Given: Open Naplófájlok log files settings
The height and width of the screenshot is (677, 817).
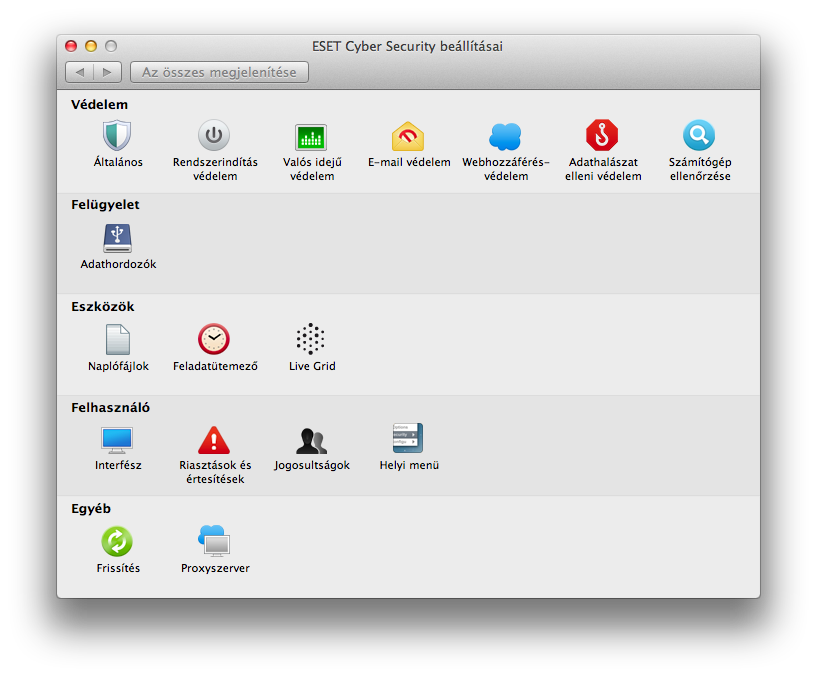Looking at the screenshot, I should tap(118, 340).
